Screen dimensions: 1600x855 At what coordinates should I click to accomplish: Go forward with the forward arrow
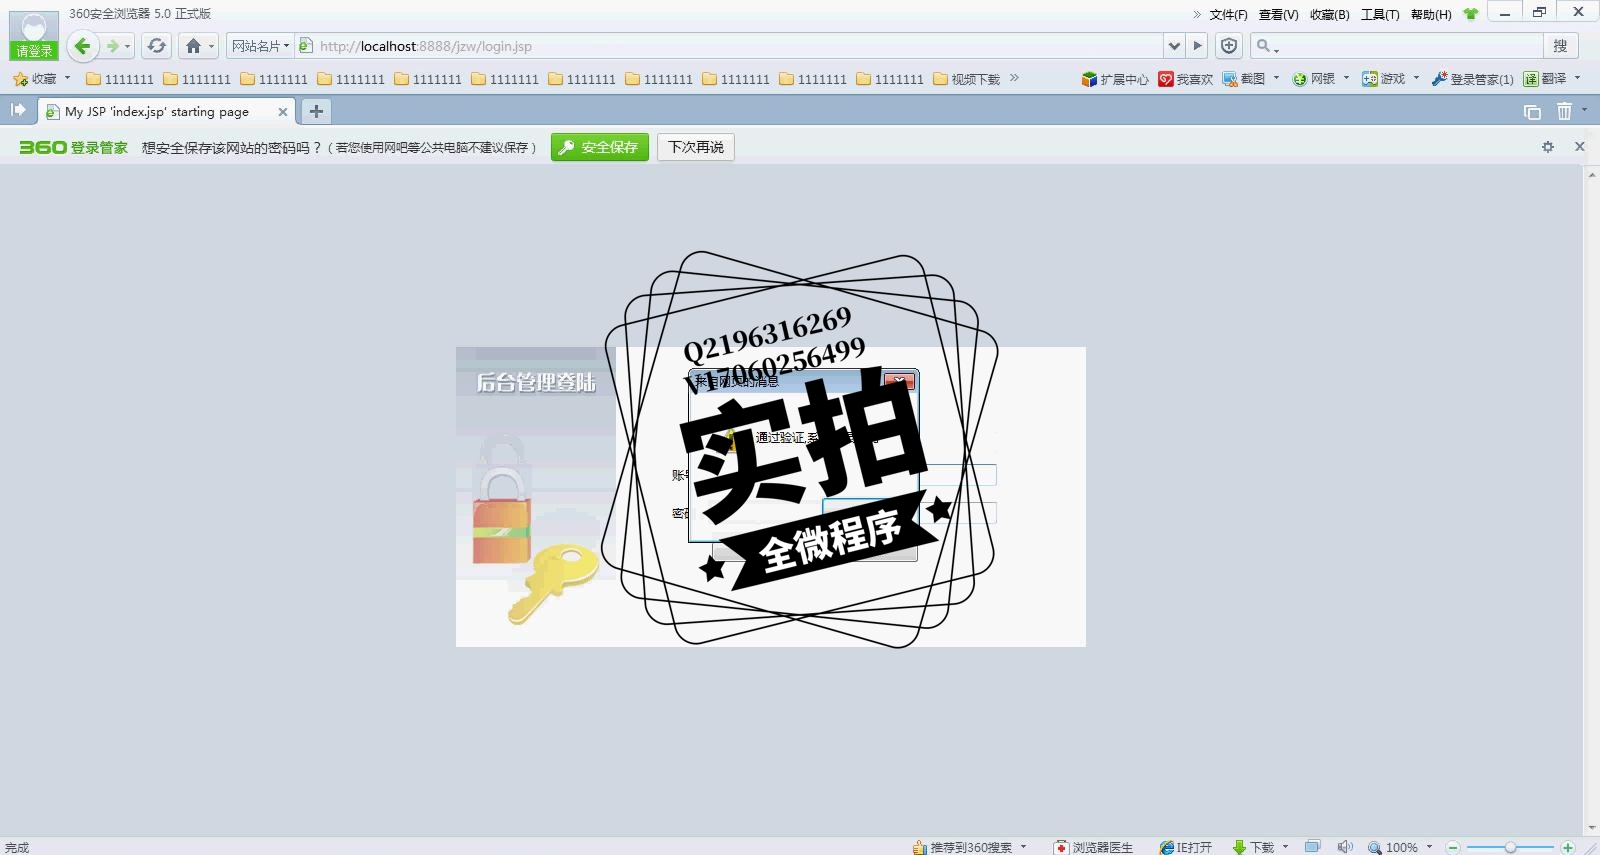click(x=112, y=46)
